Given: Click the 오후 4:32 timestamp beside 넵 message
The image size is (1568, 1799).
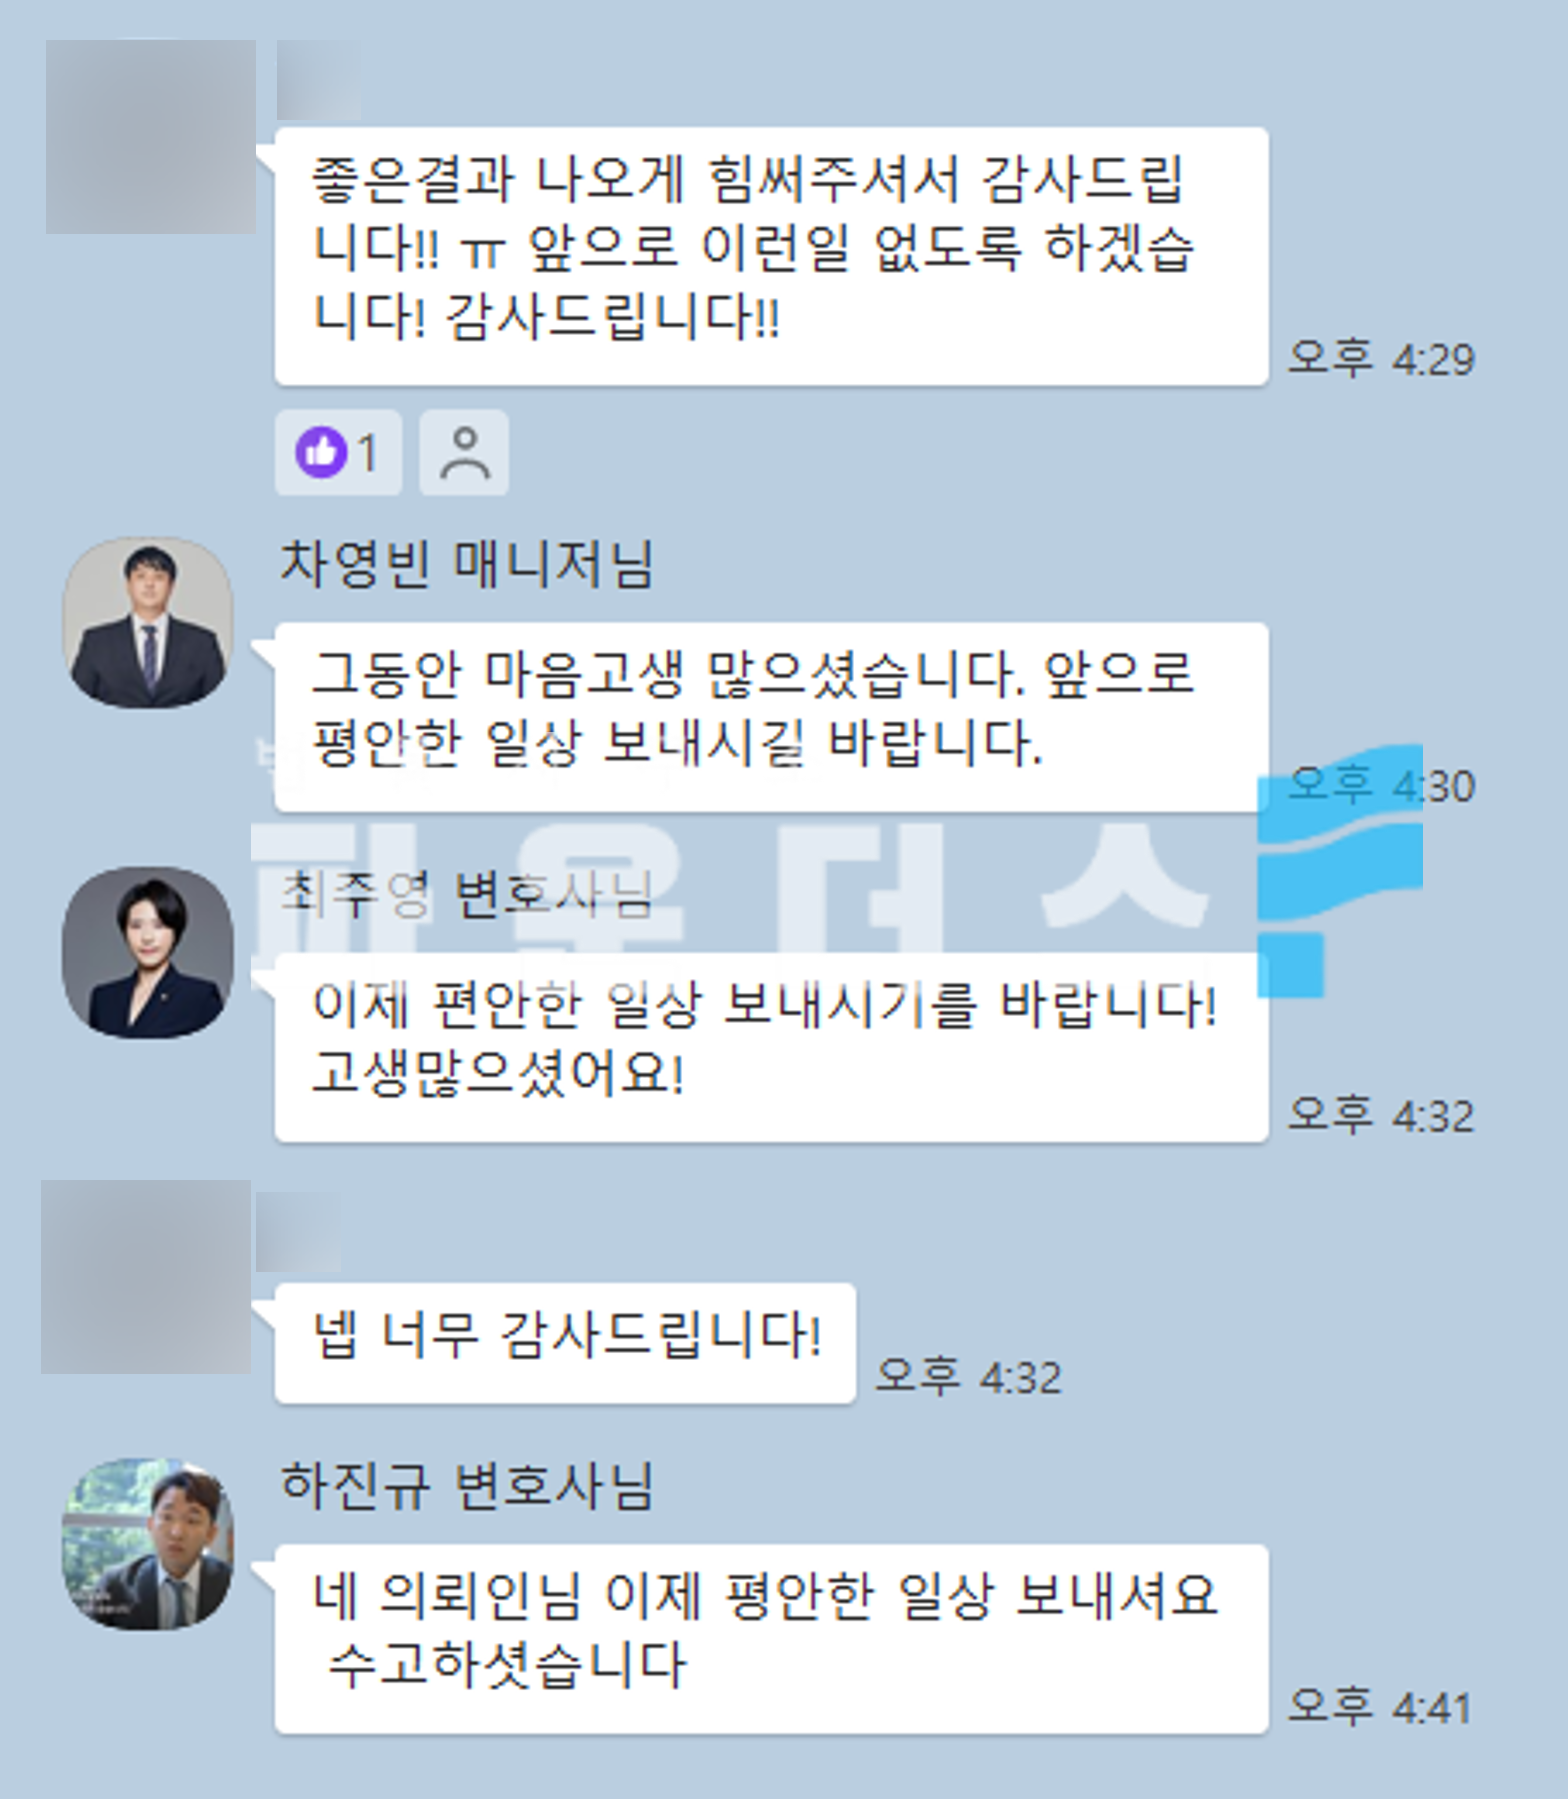Looking at the screenshot, I should click(968, 1377).
